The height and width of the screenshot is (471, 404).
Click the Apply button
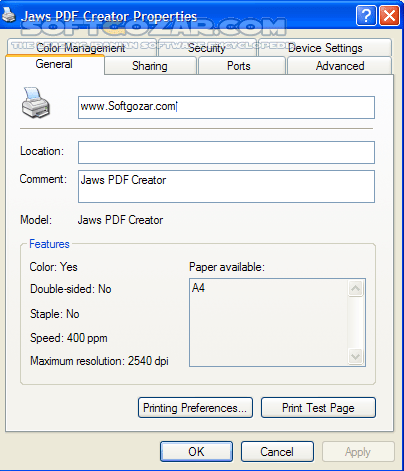point(358,452)
